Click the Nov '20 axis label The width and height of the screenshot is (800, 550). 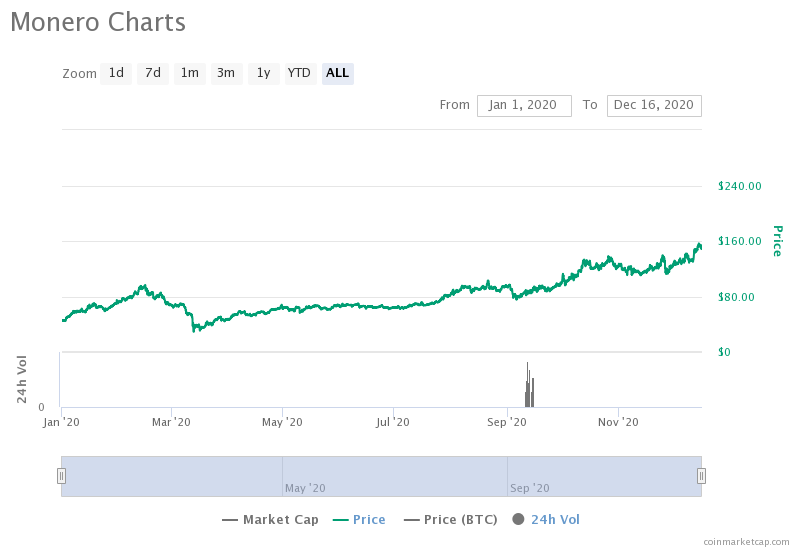point(618,422)
